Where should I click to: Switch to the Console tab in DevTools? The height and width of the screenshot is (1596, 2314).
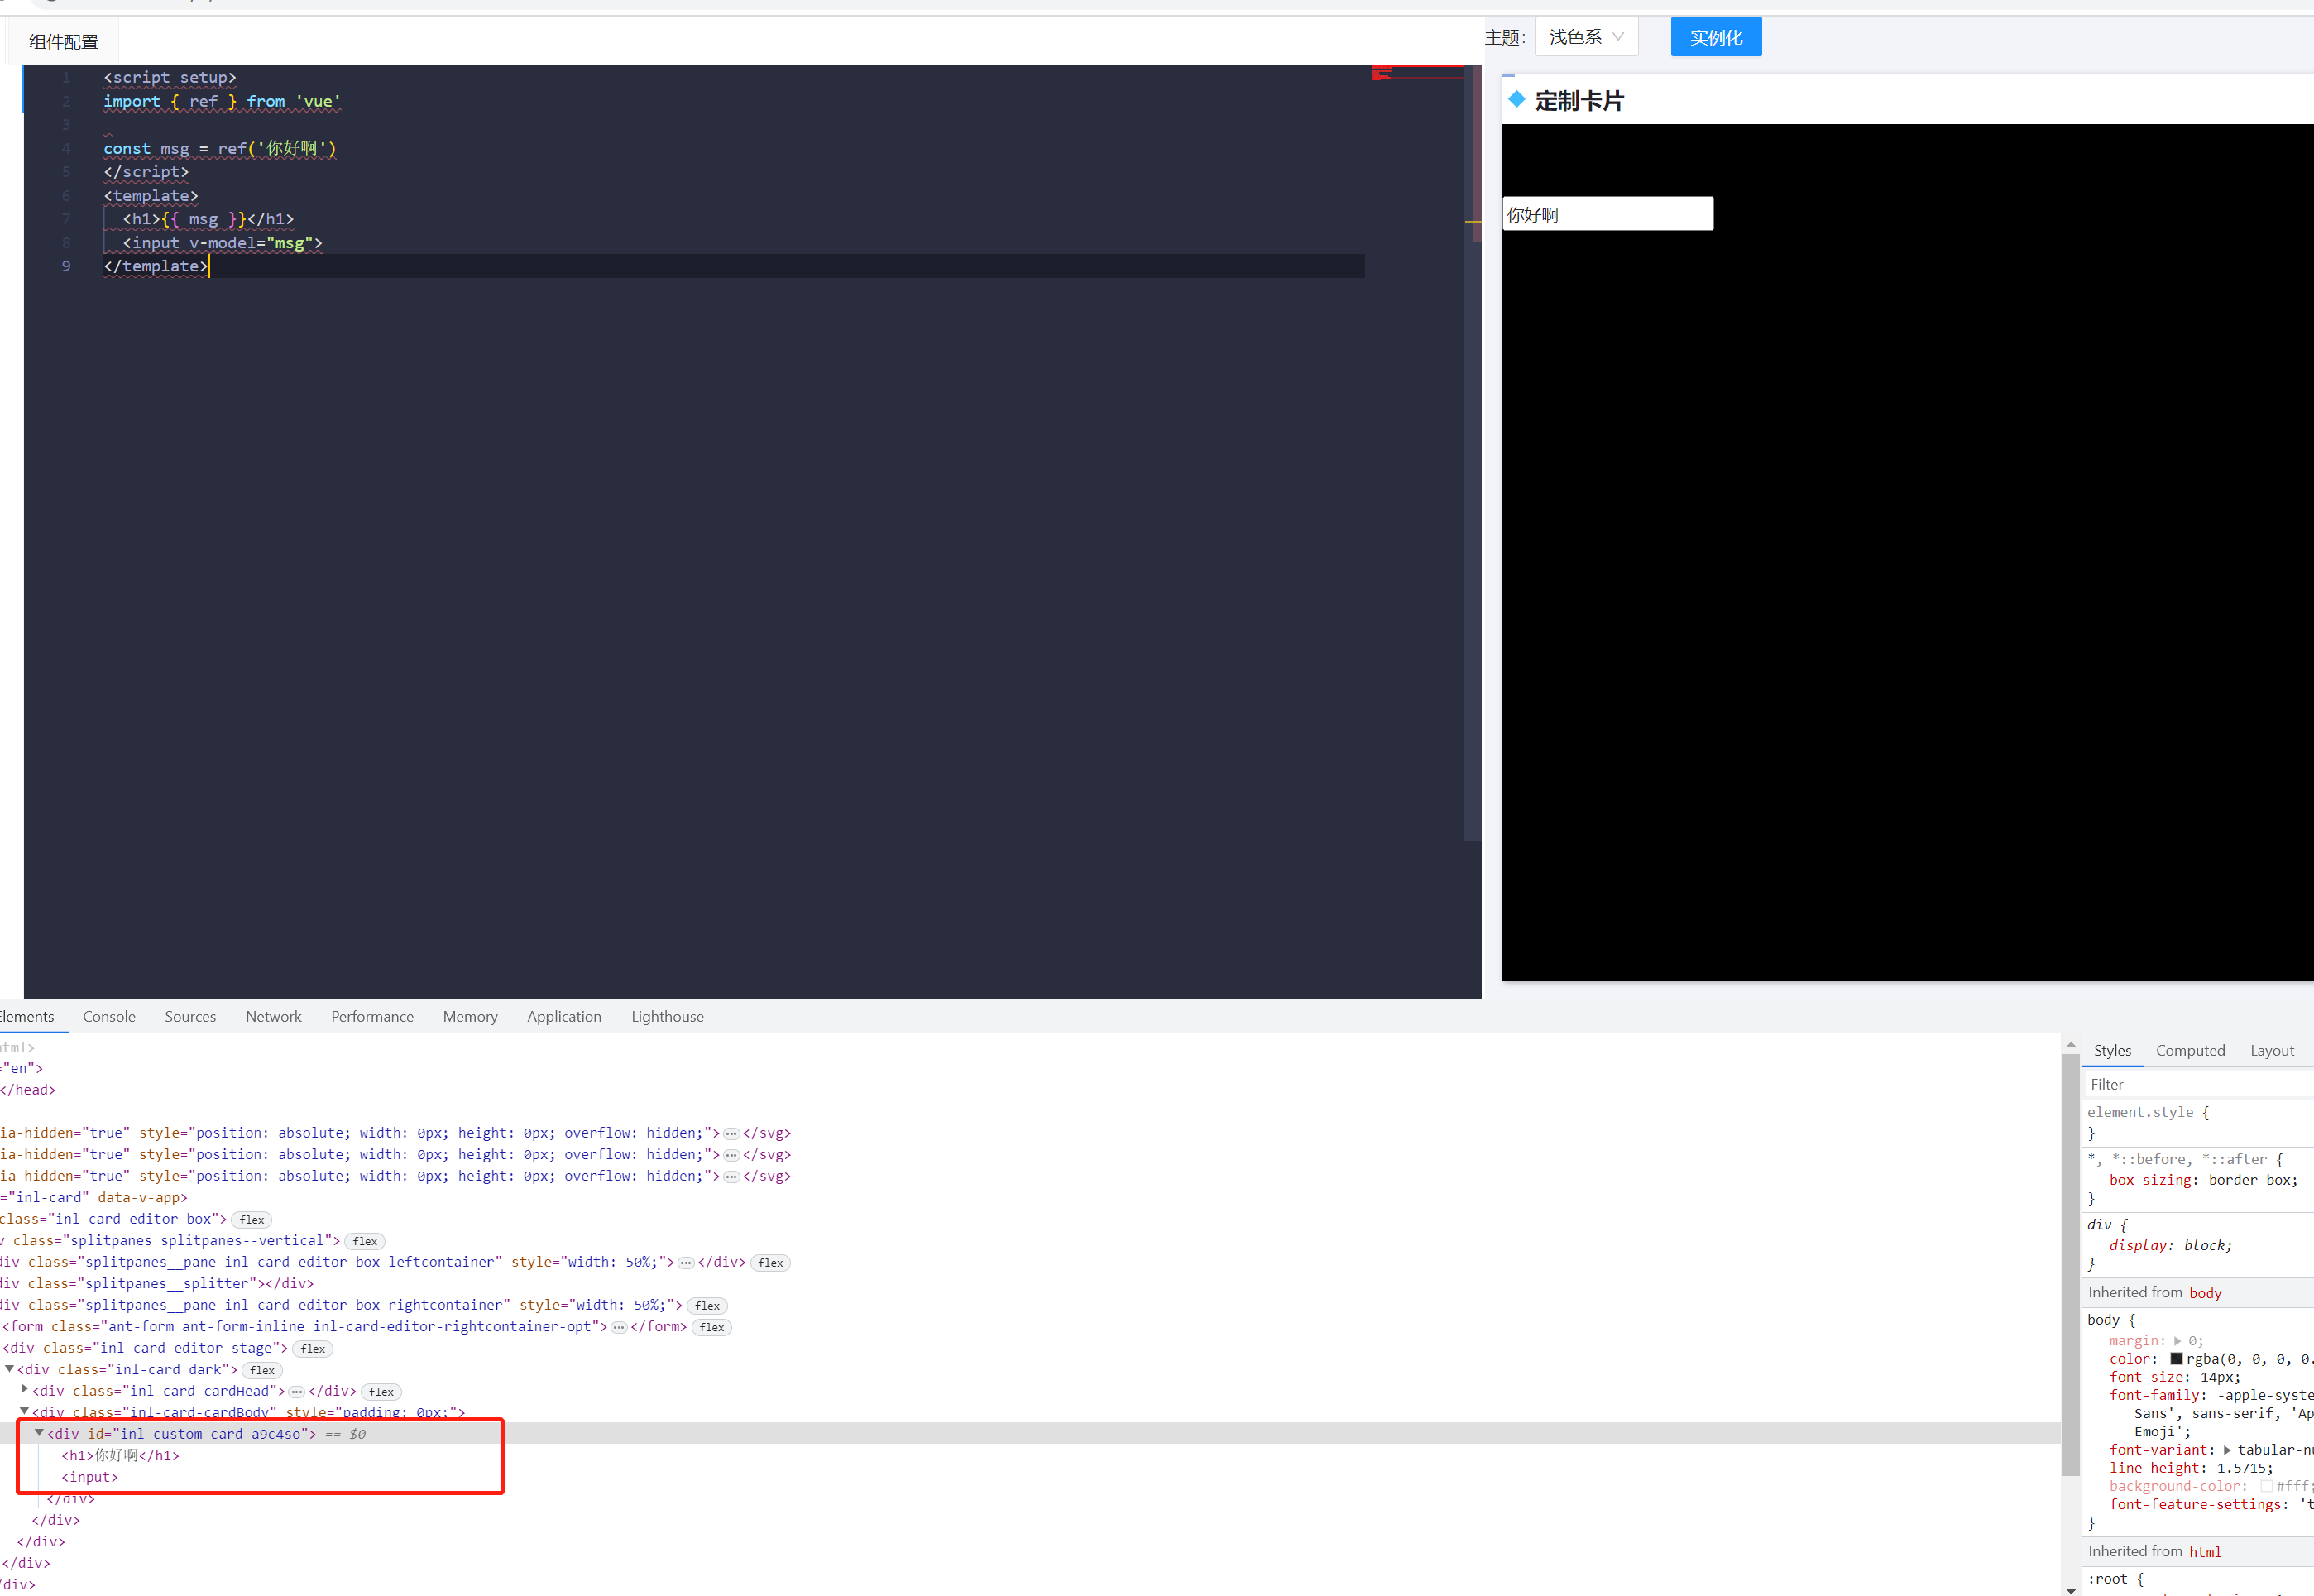109,1016
